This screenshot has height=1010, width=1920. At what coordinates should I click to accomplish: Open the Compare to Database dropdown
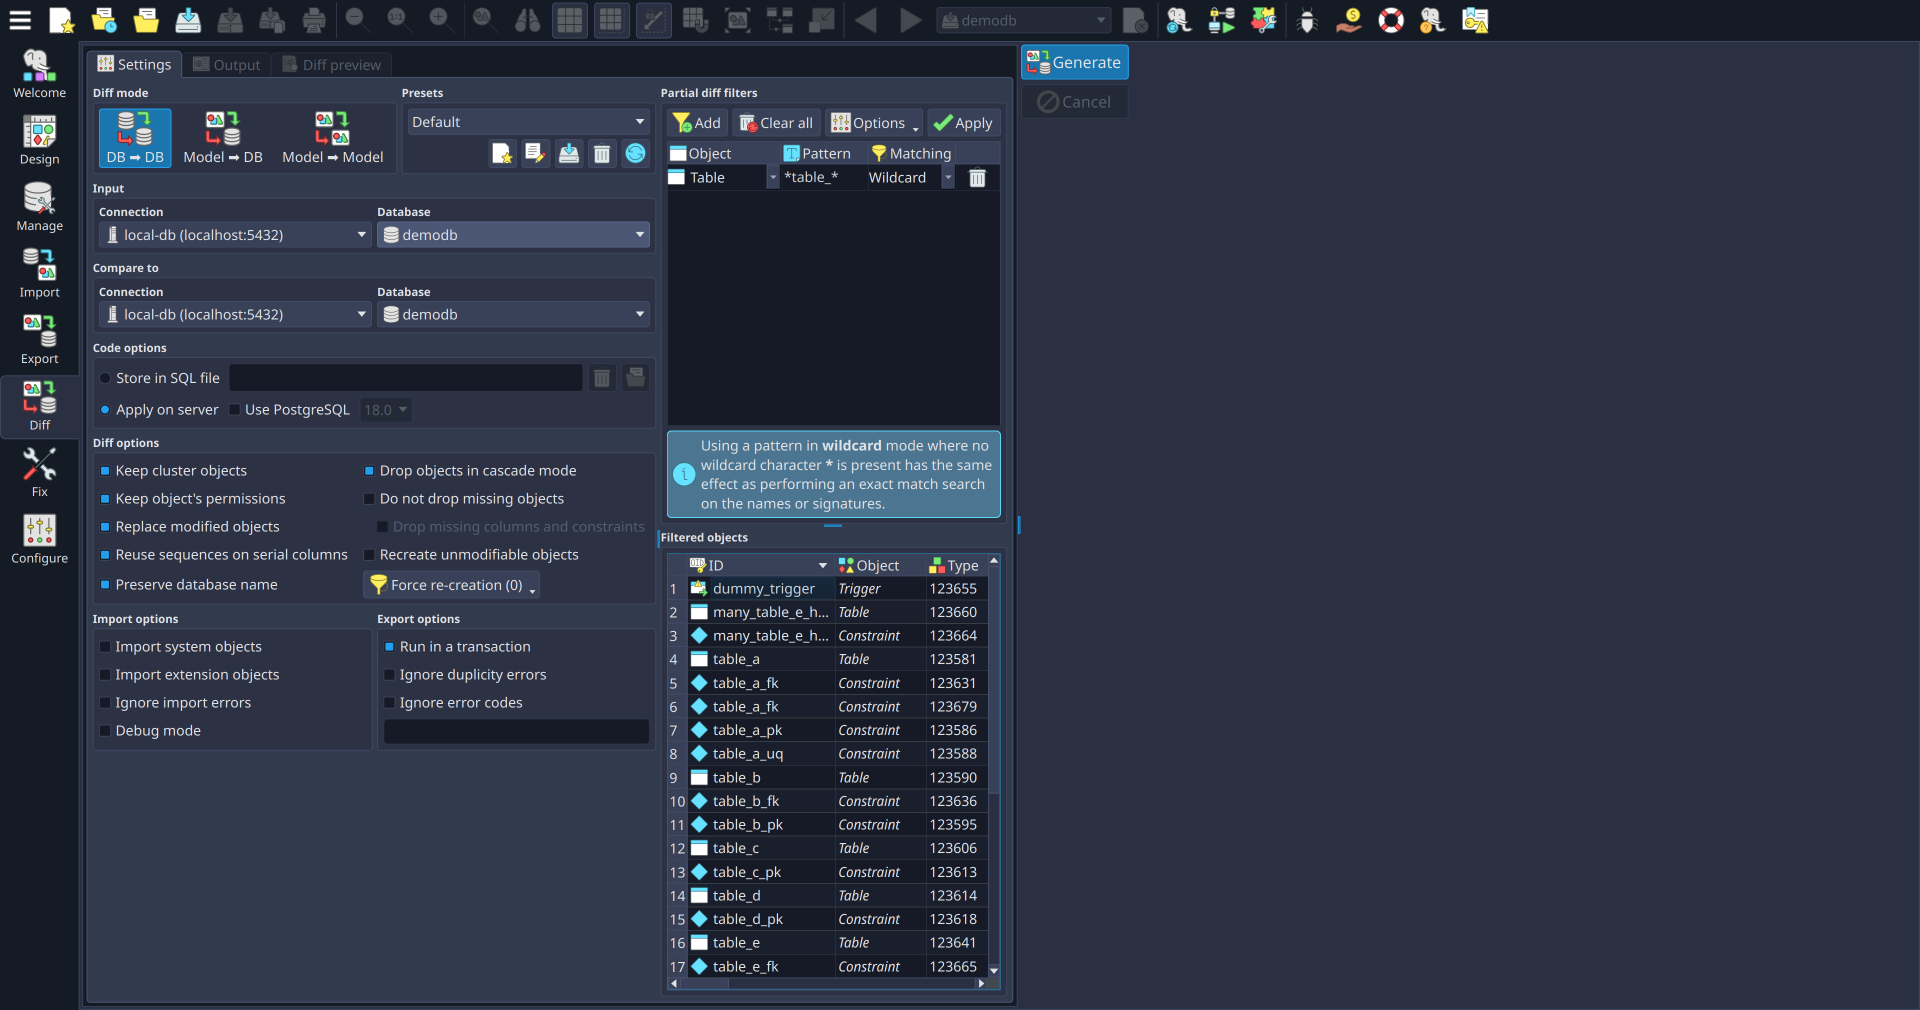(x=513, y=314)
